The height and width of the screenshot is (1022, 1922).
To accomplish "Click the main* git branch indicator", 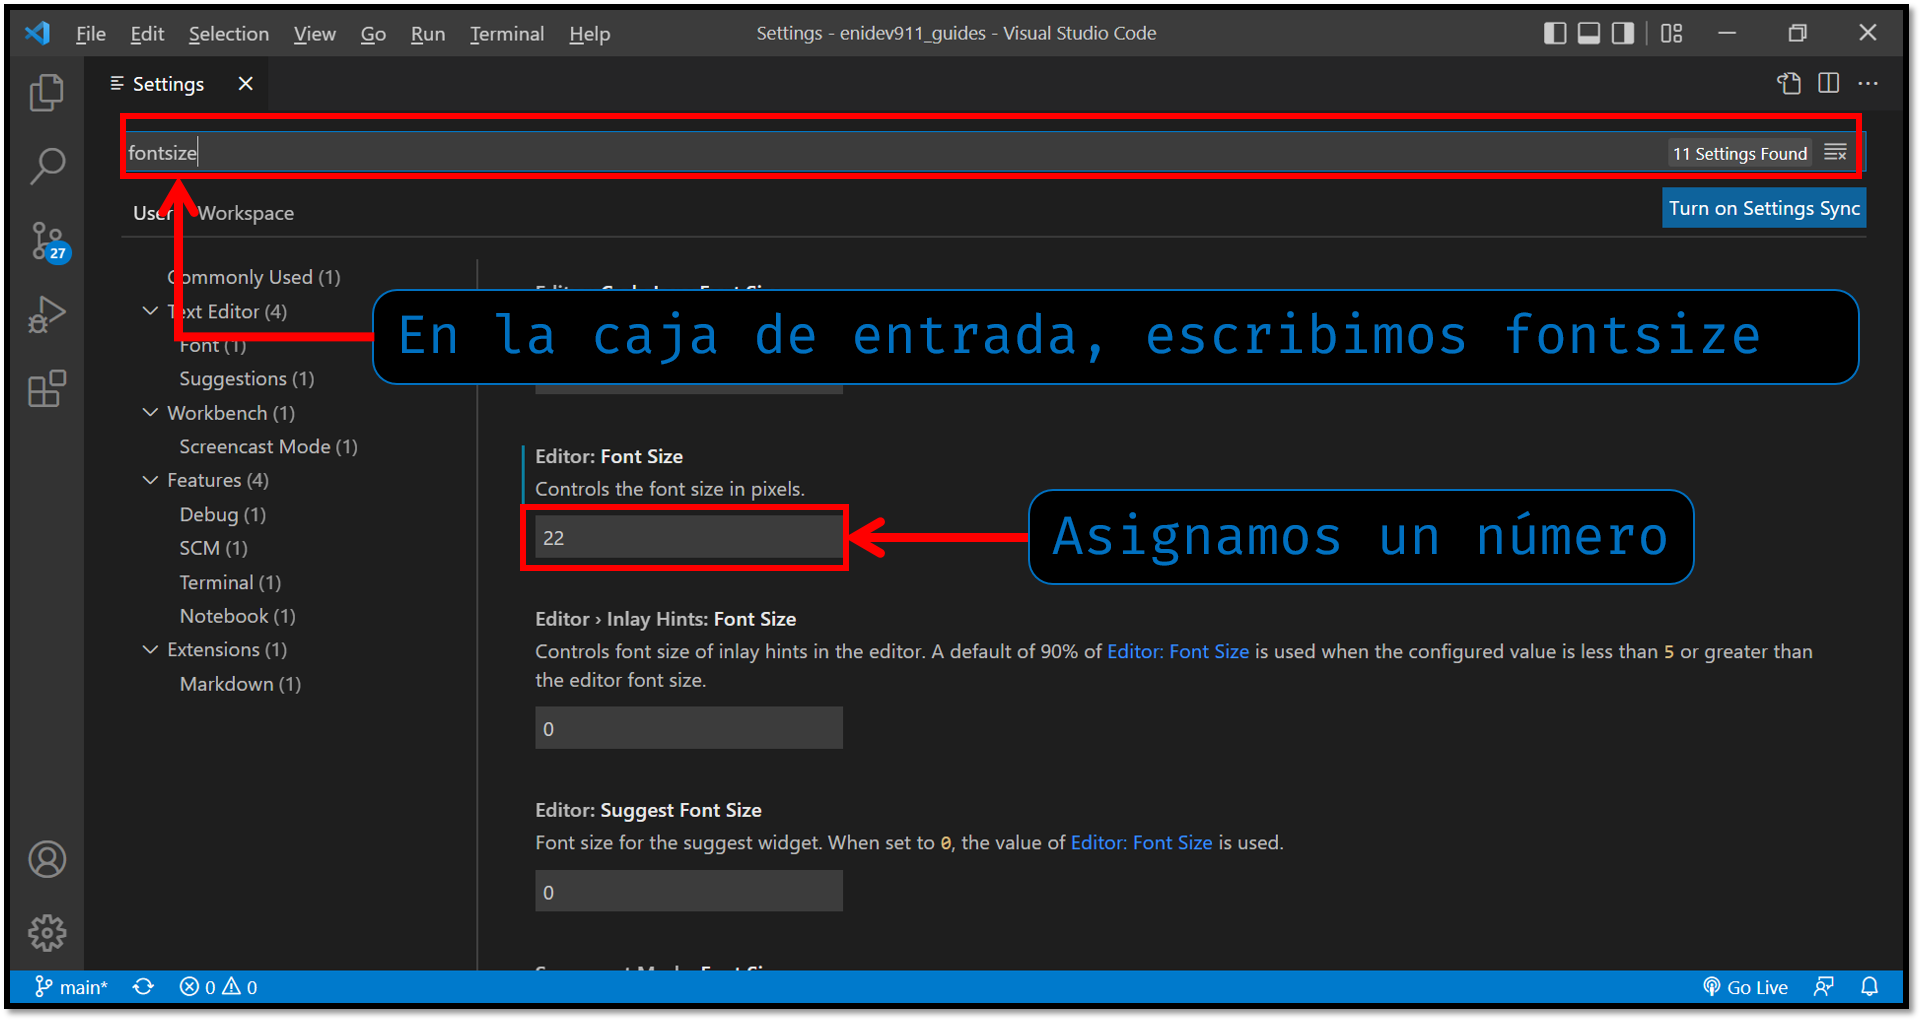I will click(x=71, y=987).
